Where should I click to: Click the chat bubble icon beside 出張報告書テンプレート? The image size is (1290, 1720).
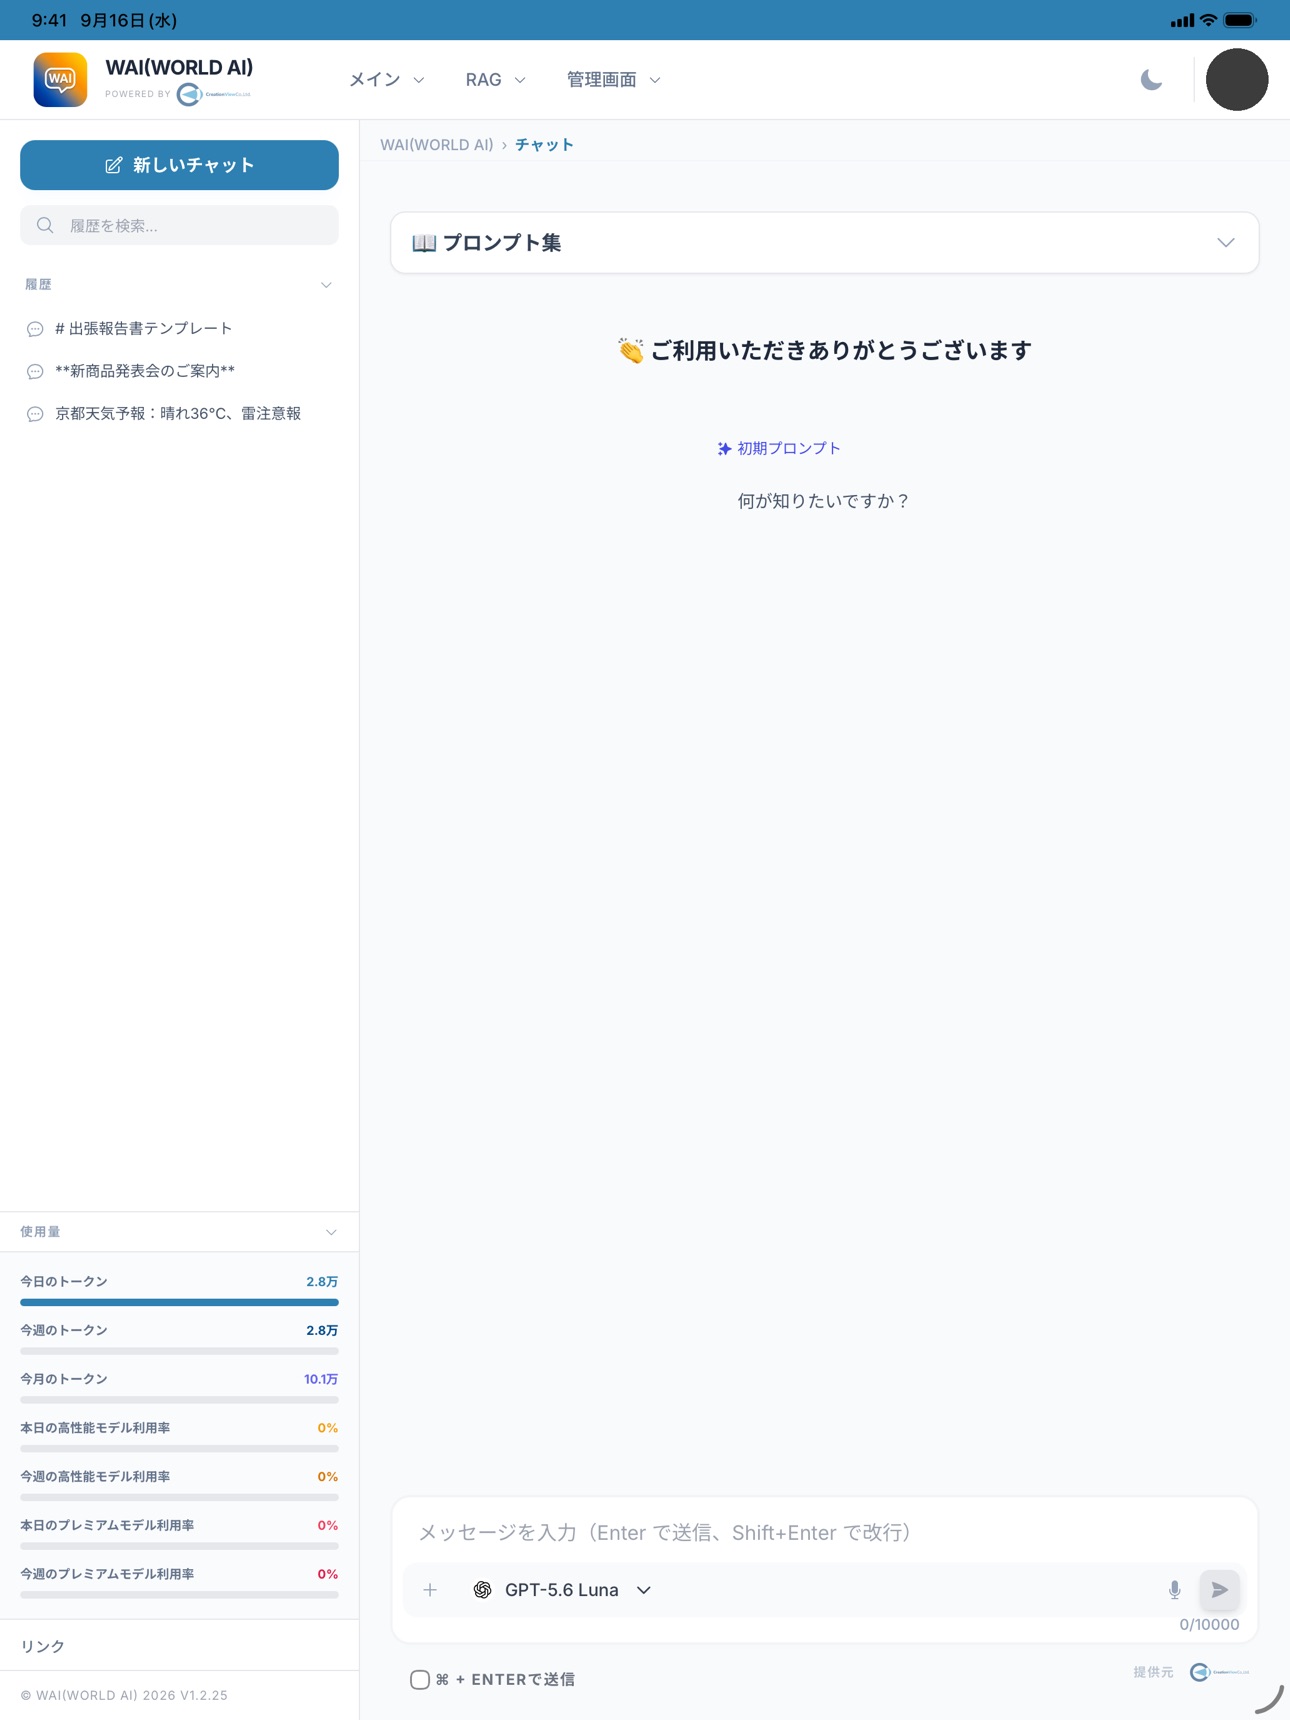(35, 329)
